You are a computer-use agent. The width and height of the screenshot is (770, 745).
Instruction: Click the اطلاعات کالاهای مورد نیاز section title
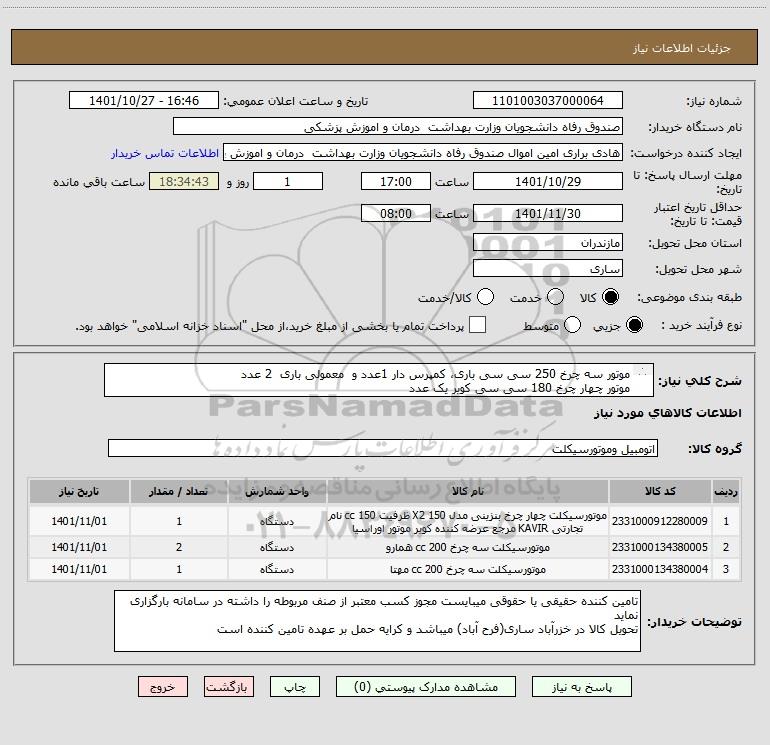[x=668, y=413]
